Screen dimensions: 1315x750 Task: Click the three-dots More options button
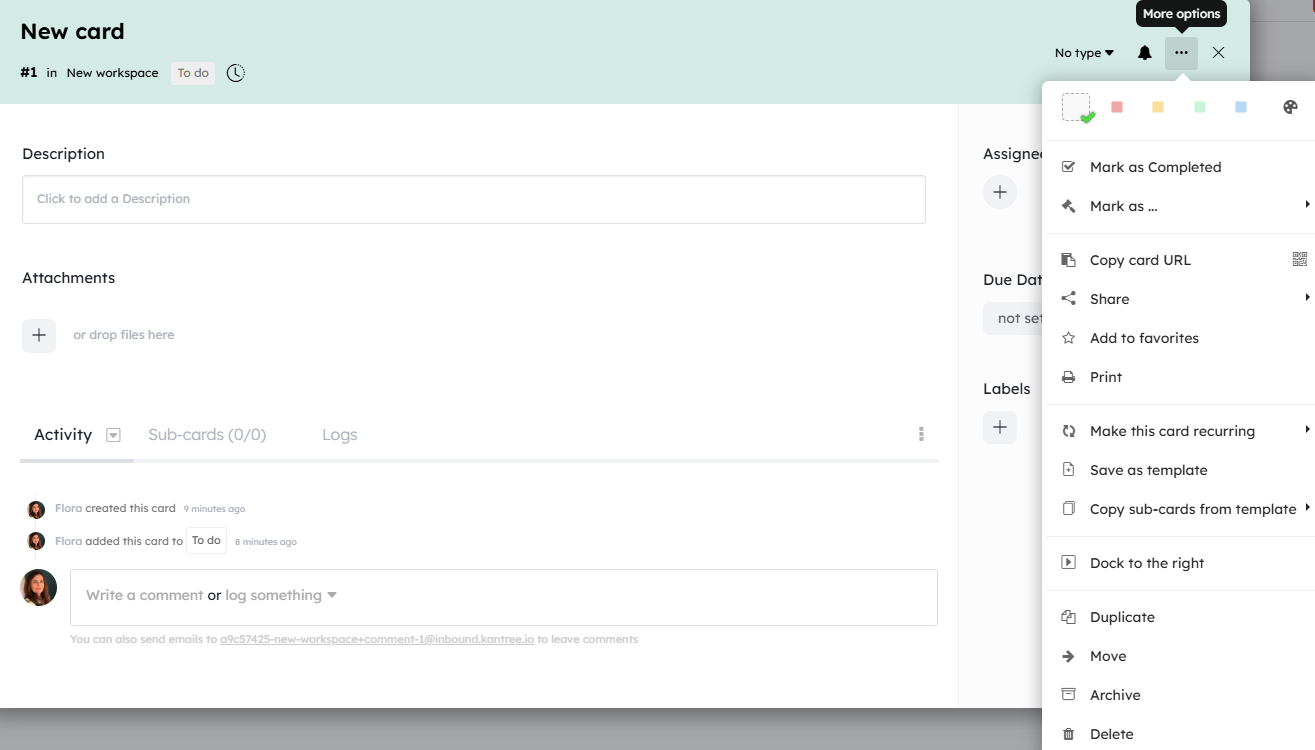click(x=1181, y=53)
